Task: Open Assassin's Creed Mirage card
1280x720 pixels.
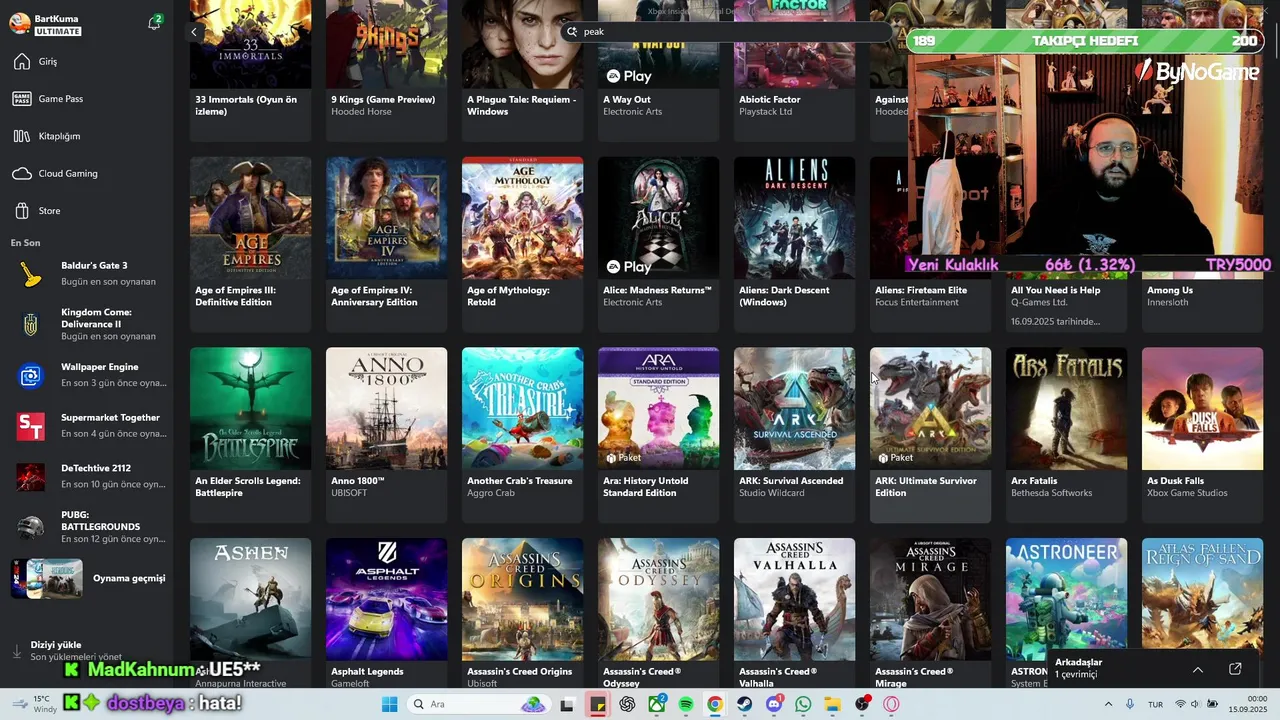Action: tap(930, 613)
